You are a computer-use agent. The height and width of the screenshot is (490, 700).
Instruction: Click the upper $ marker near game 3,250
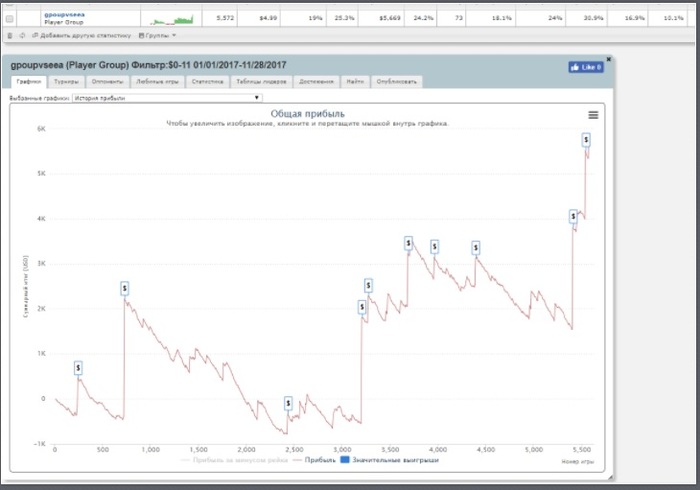pos(368,286)
